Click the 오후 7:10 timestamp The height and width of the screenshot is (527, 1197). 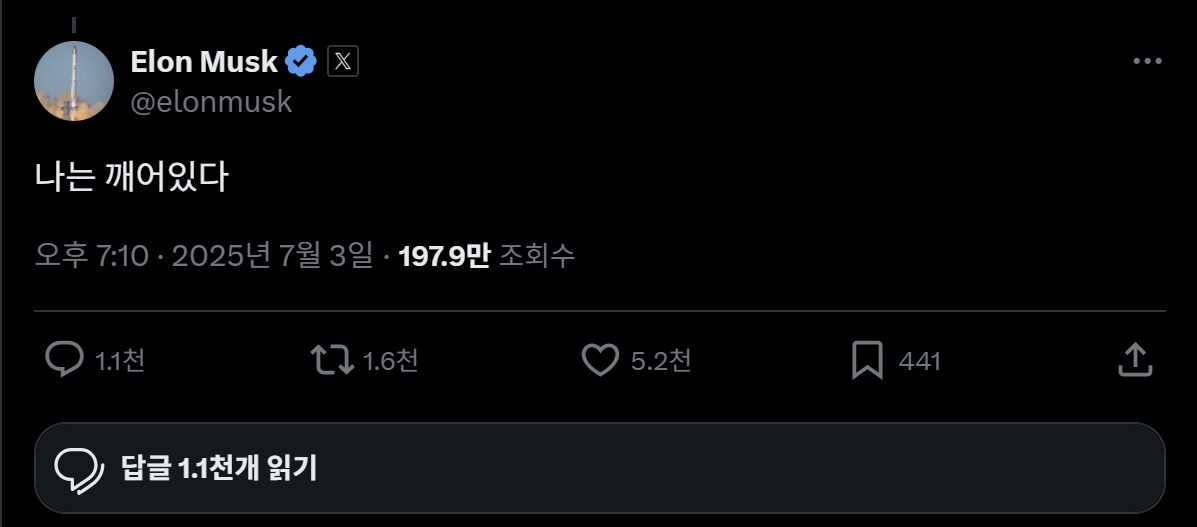click(92, 257)
